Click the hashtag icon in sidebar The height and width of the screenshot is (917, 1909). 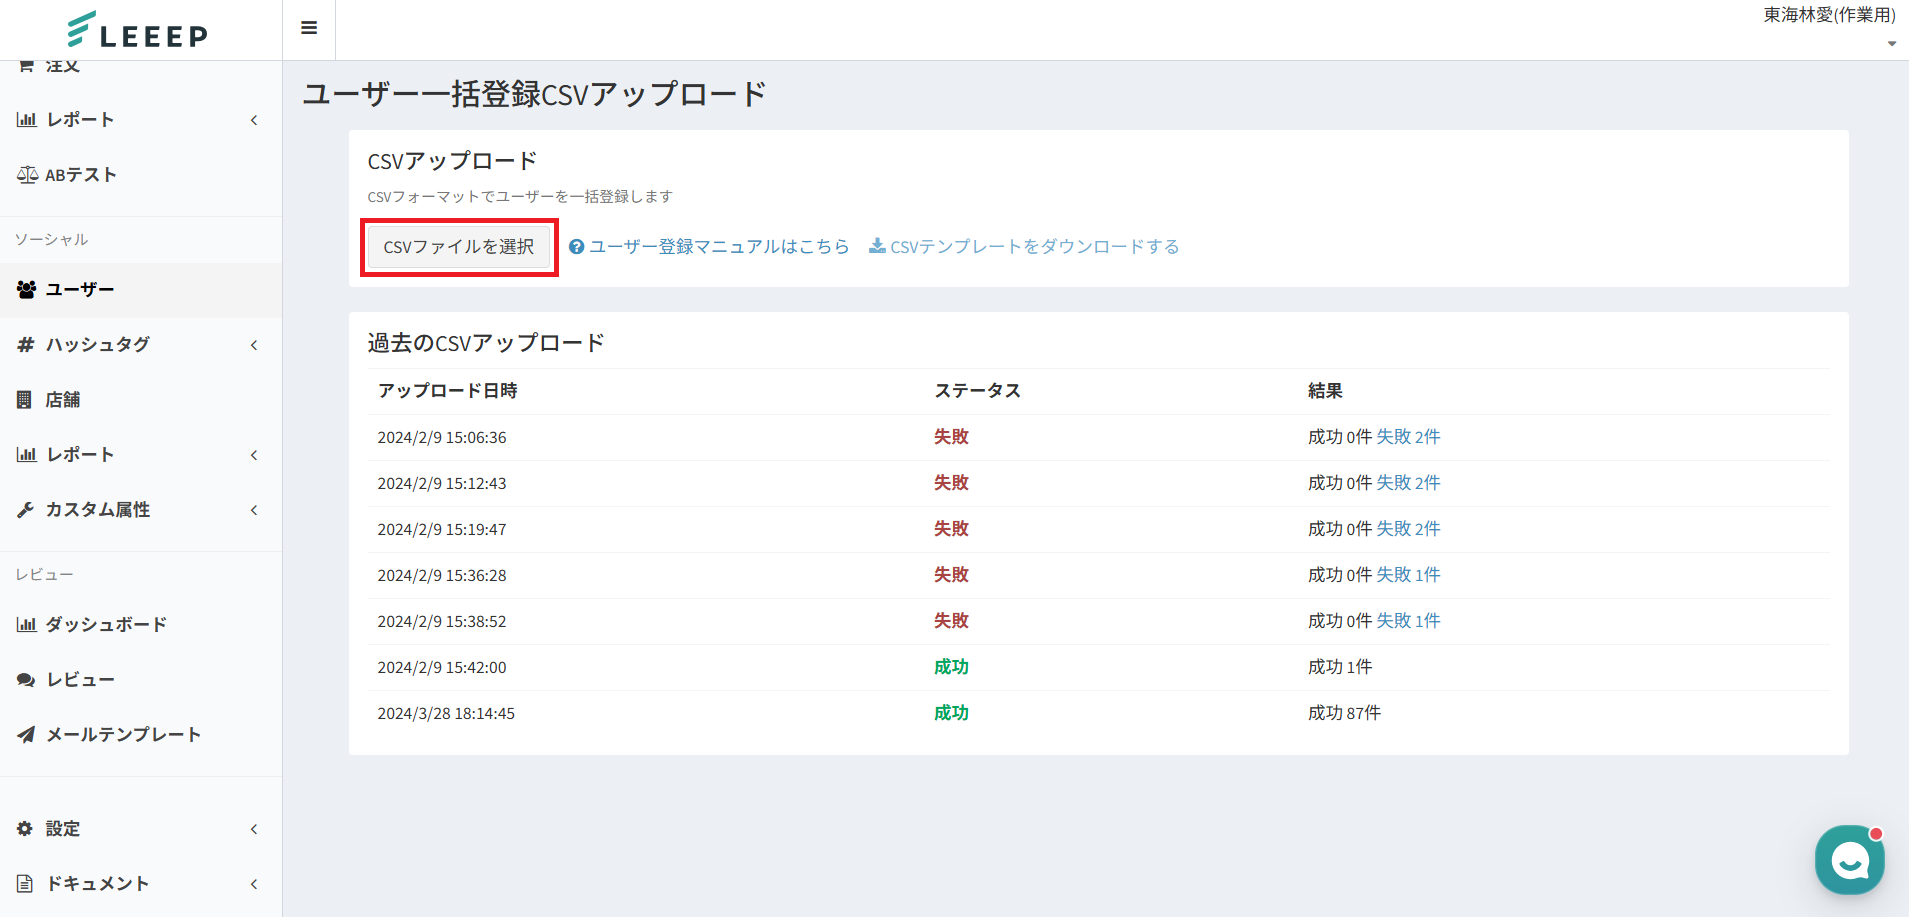click(26, 345)
